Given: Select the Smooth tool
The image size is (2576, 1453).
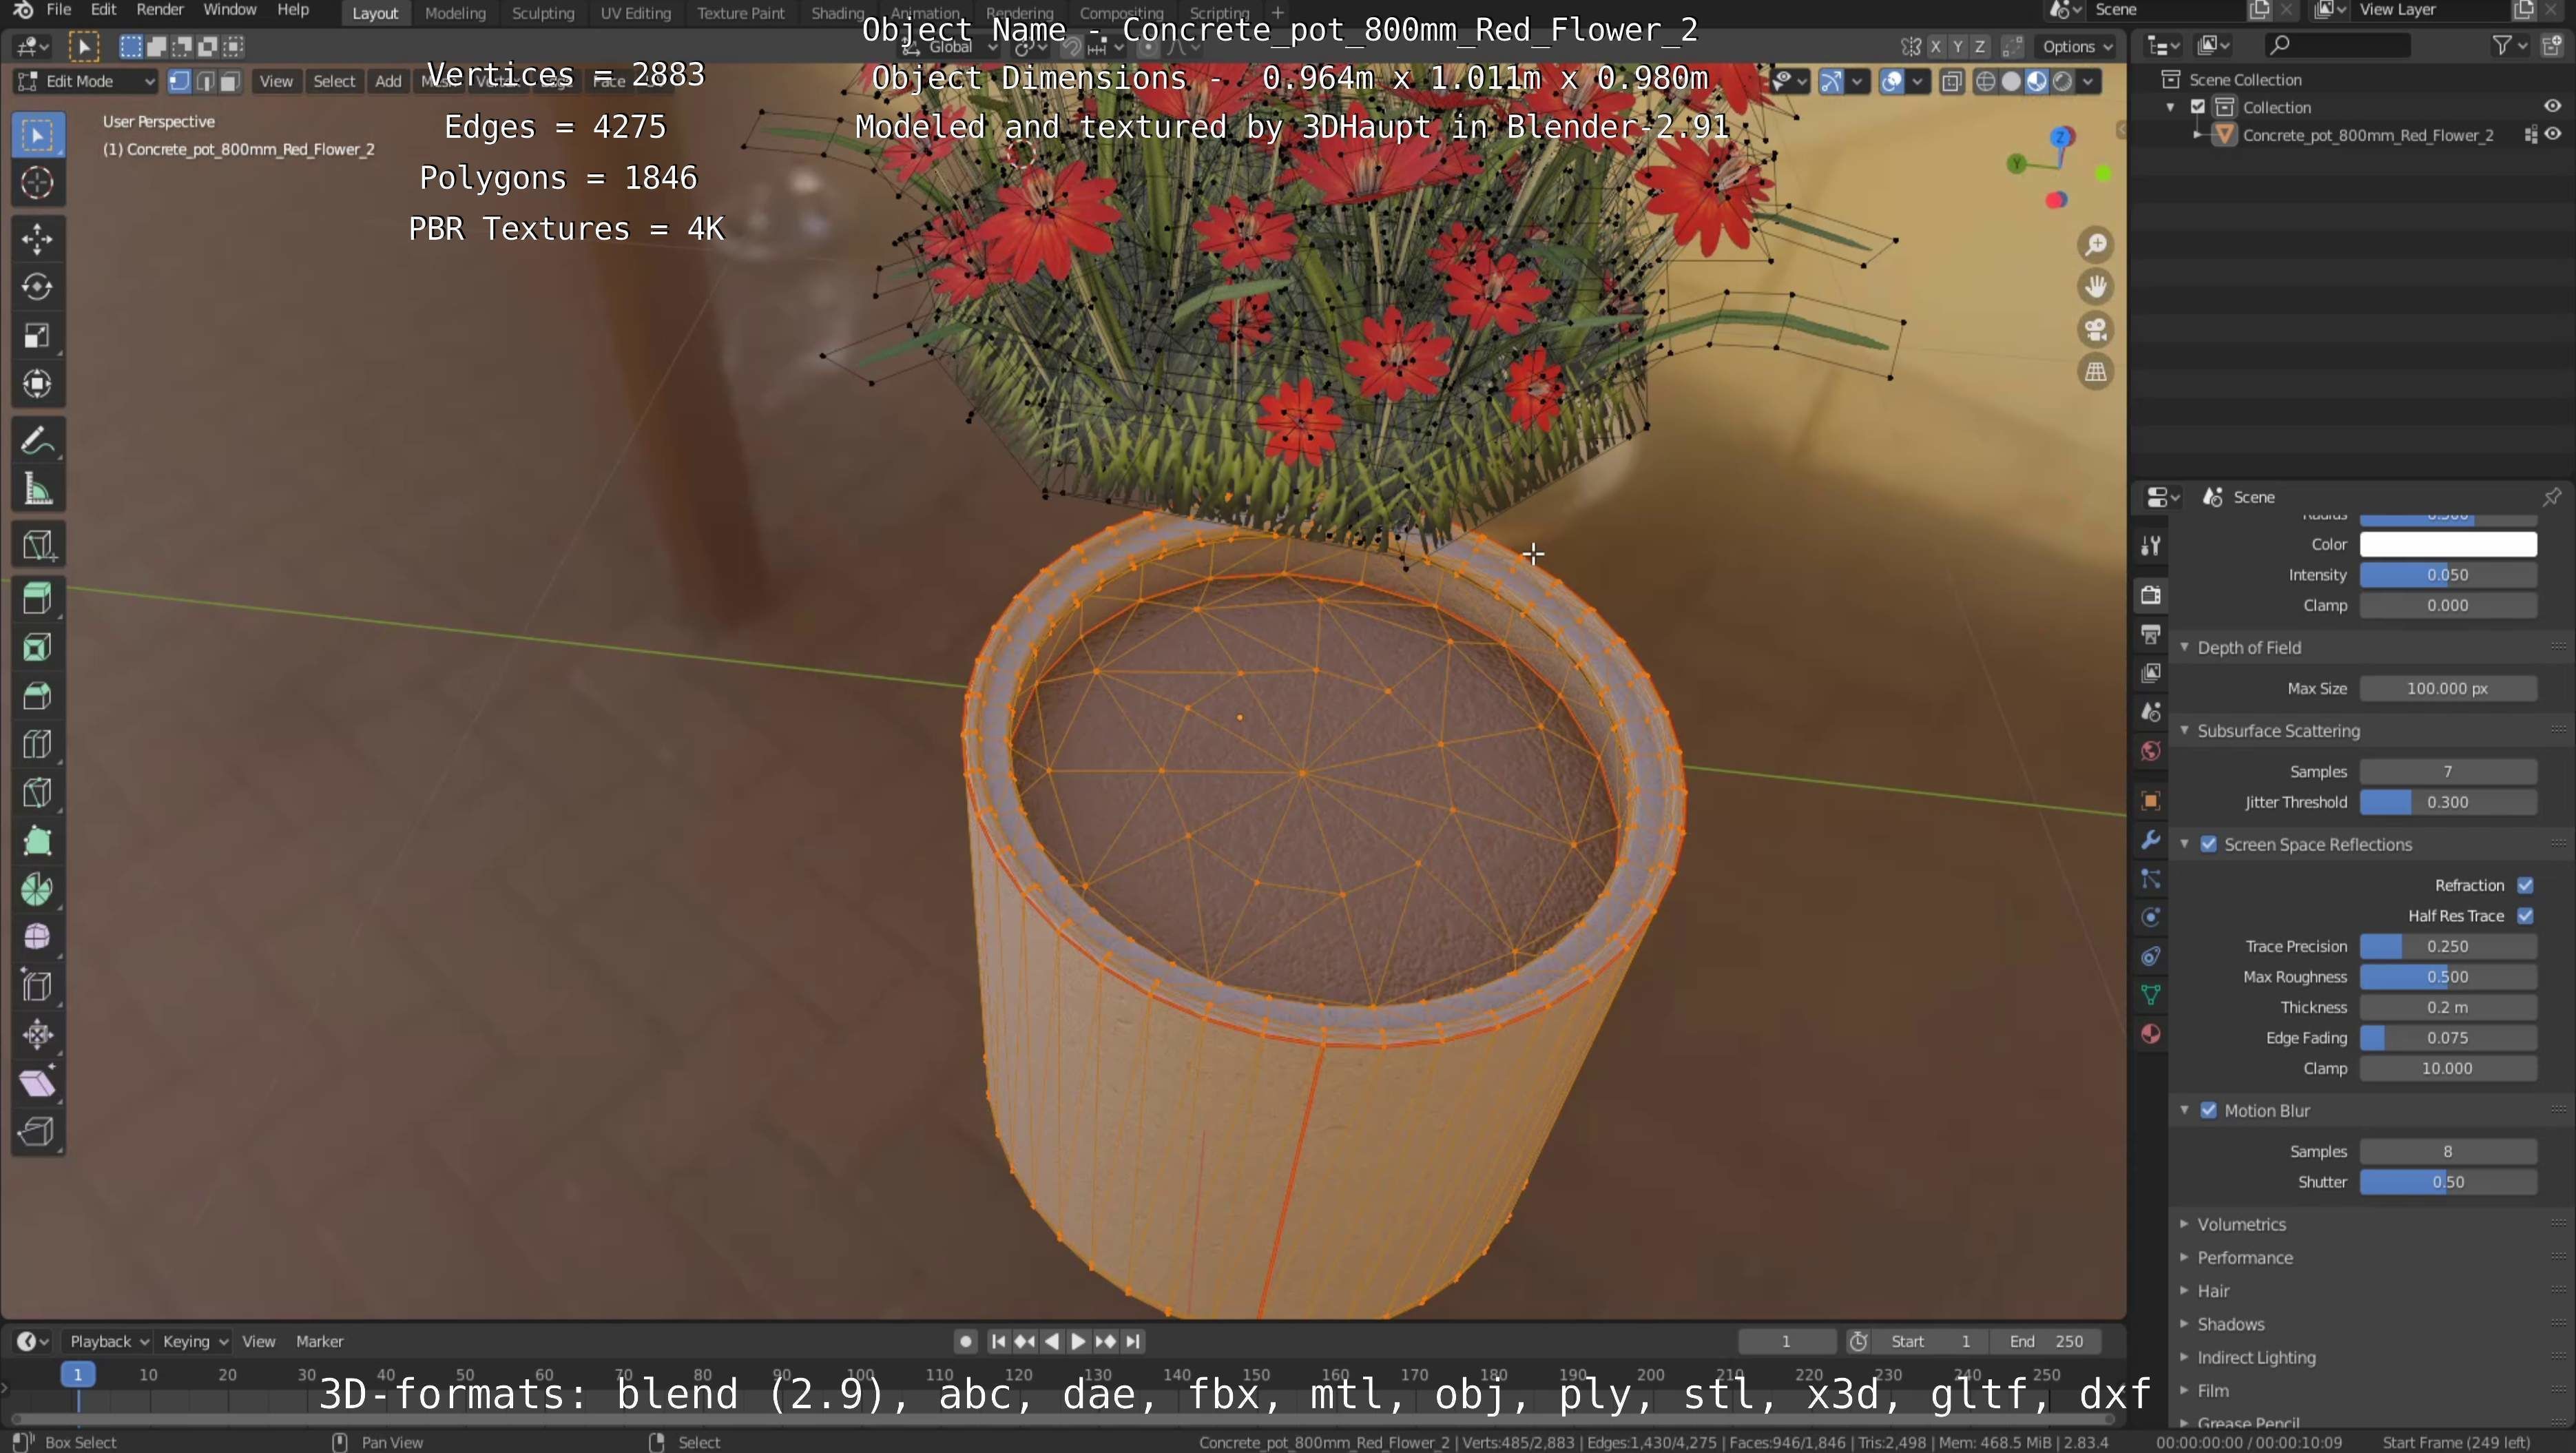Looking at the screenshot, I should point(37,938).
